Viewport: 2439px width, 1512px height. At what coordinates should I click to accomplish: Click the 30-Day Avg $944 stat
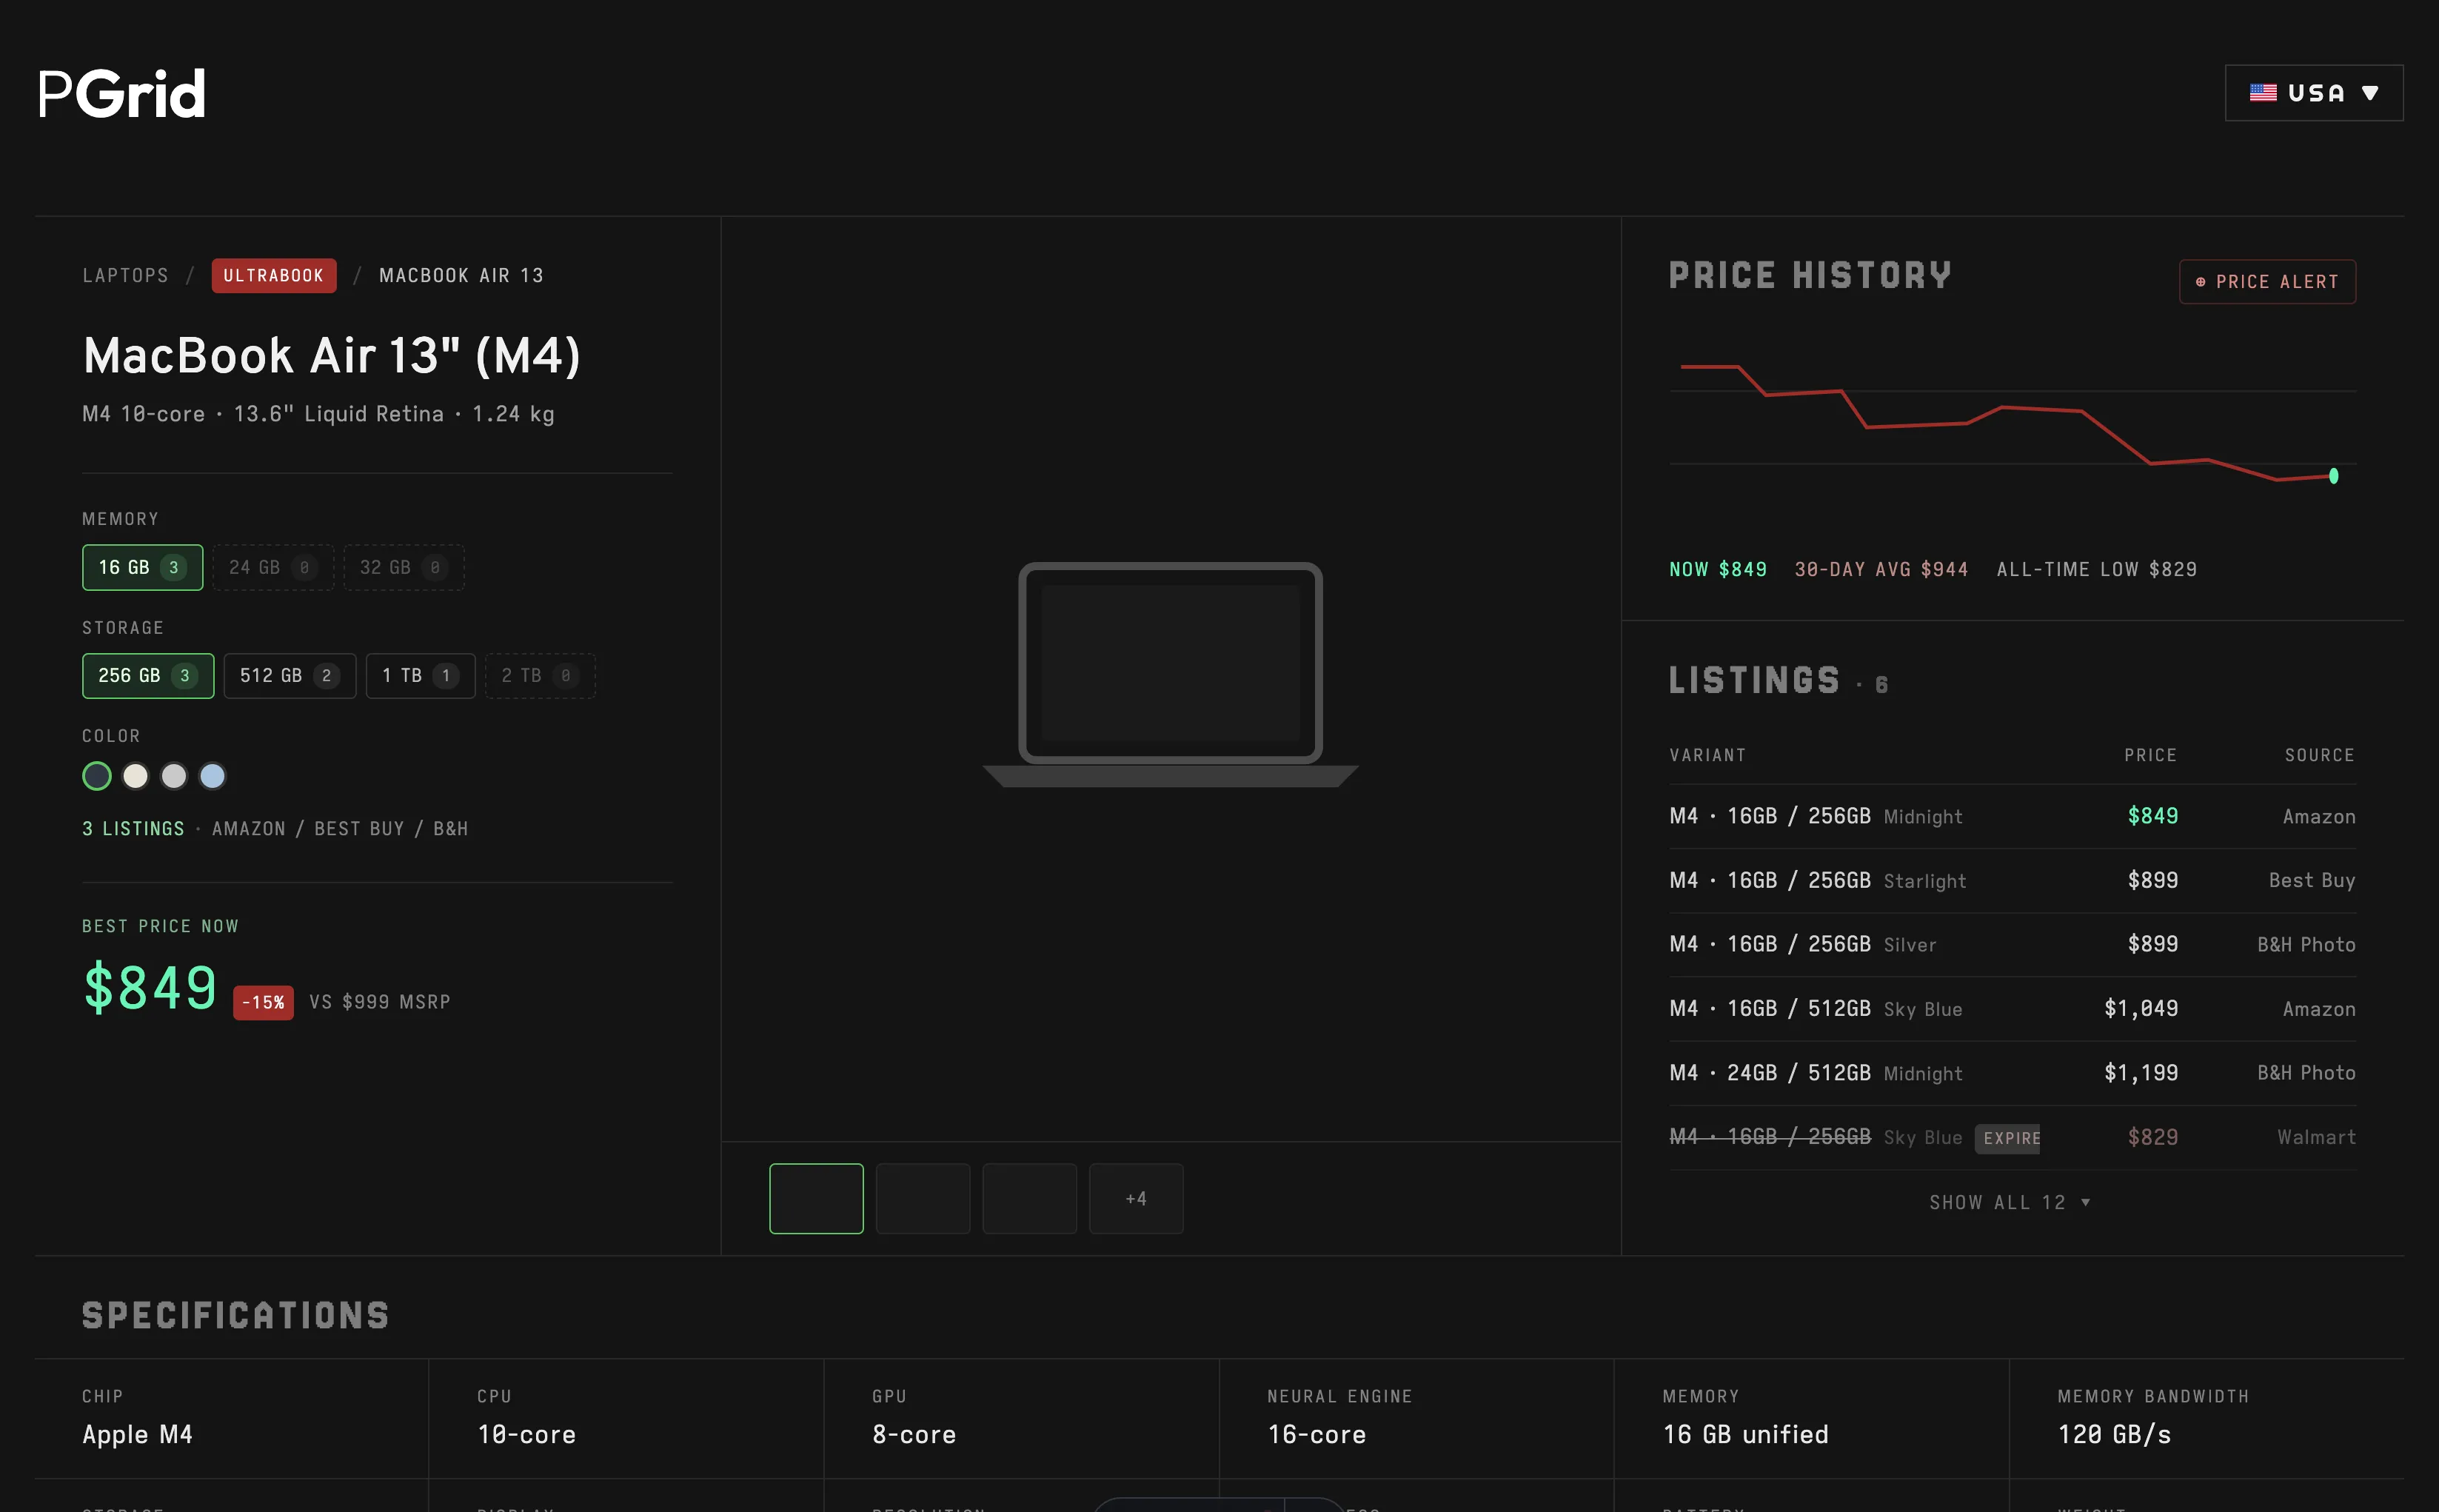coord(1881,569)
